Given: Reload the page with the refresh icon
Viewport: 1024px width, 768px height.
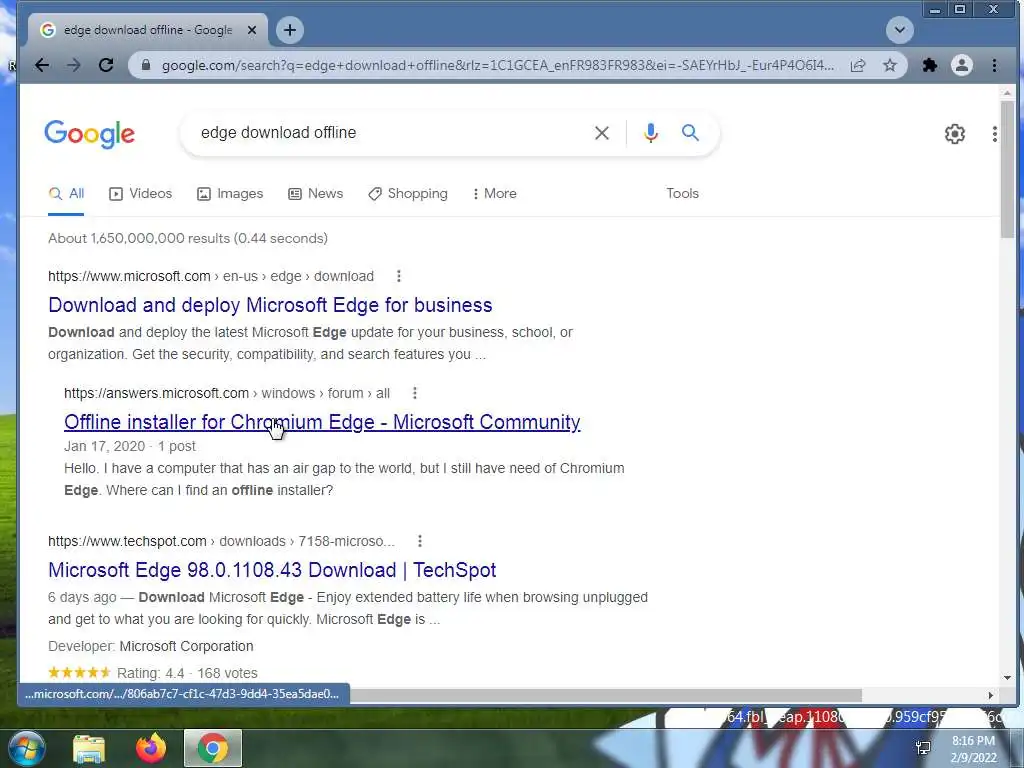Looking at the screenshot, I should [106, 65].
